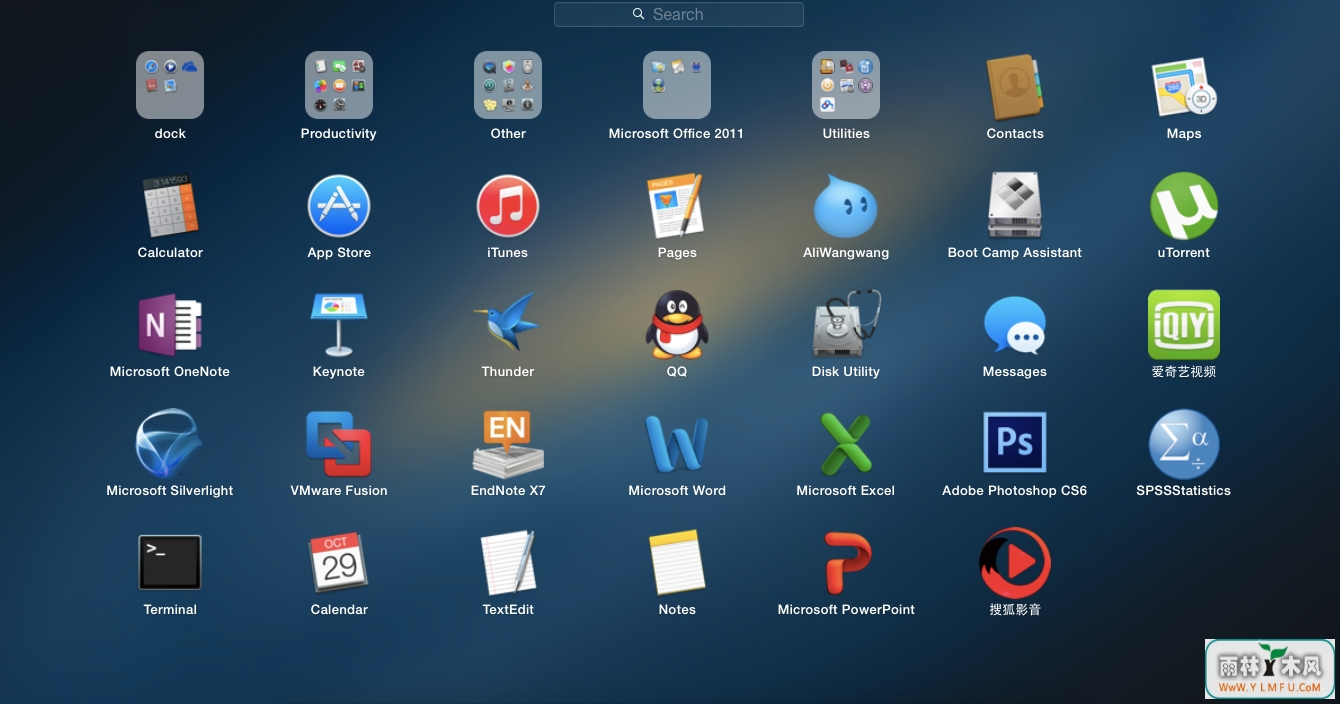
Task: Open iTunes
Action: click(x=508, y=206)
